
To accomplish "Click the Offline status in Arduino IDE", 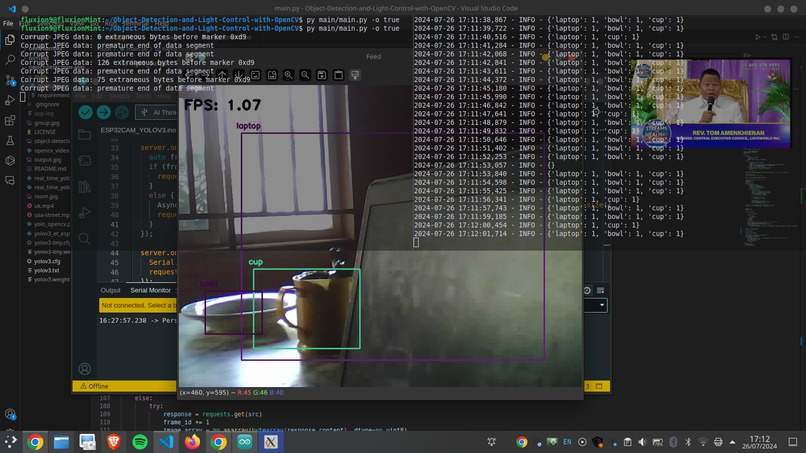I will coord(94,386).
